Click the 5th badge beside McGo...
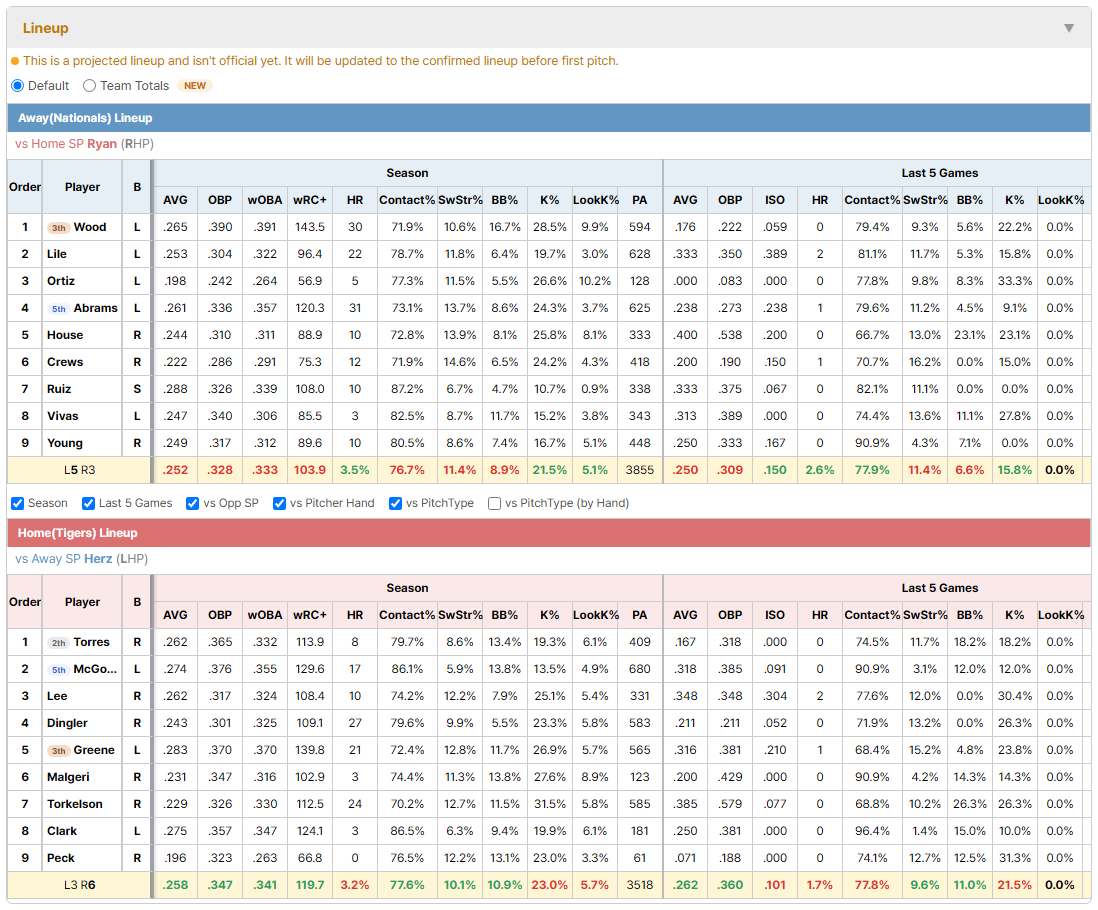 tap(58, 670)
